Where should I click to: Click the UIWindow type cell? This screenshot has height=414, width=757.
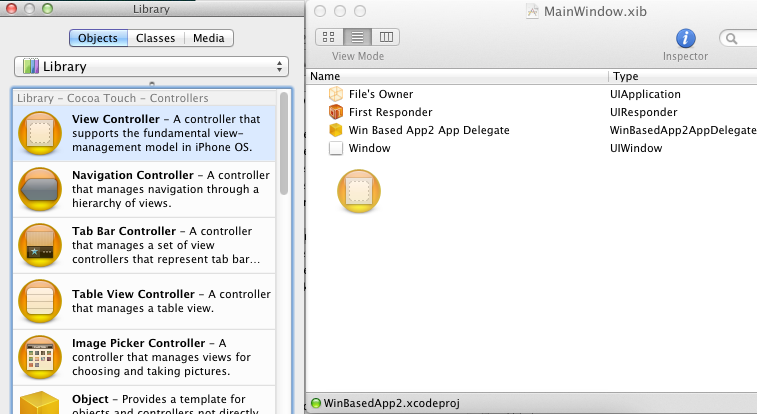636,148
